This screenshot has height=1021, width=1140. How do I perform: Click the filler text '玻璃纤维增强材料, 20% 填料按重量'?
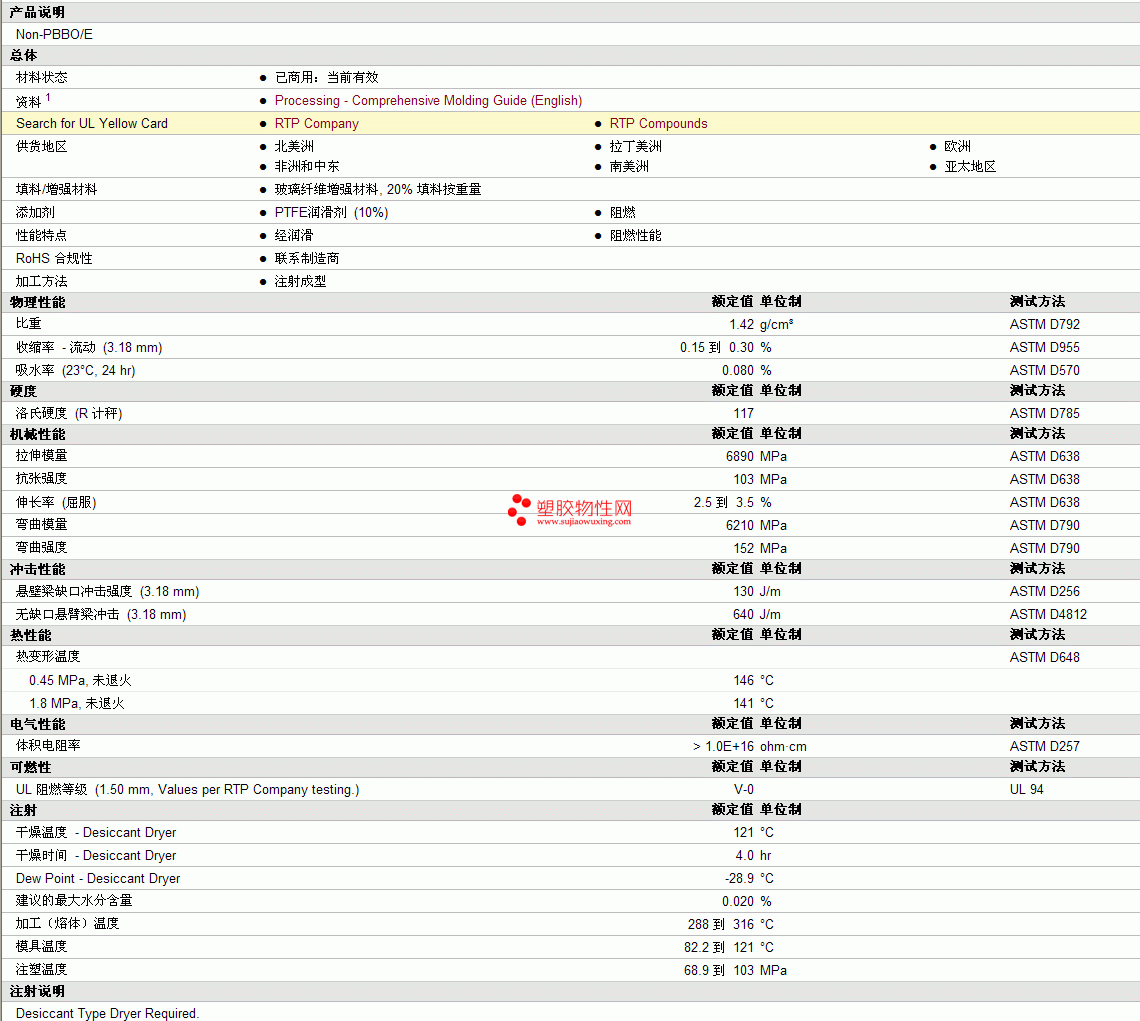pos(378,189)
